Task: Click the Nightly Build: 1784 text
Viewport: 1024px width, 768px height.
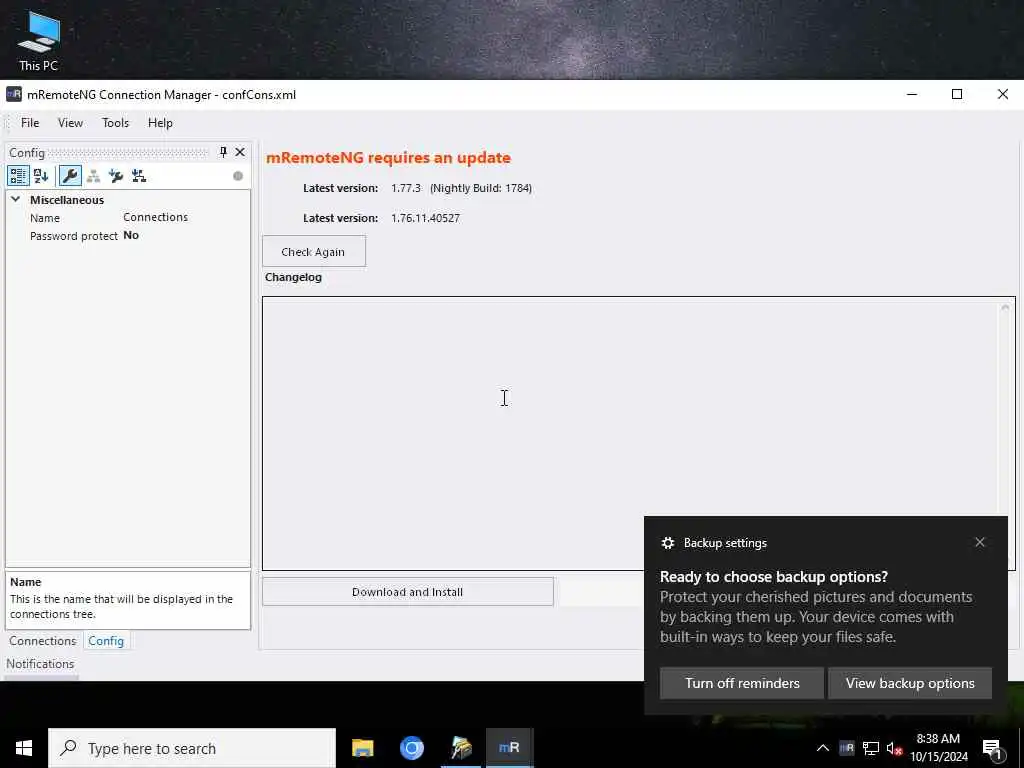Action: (x=481, y=188)
